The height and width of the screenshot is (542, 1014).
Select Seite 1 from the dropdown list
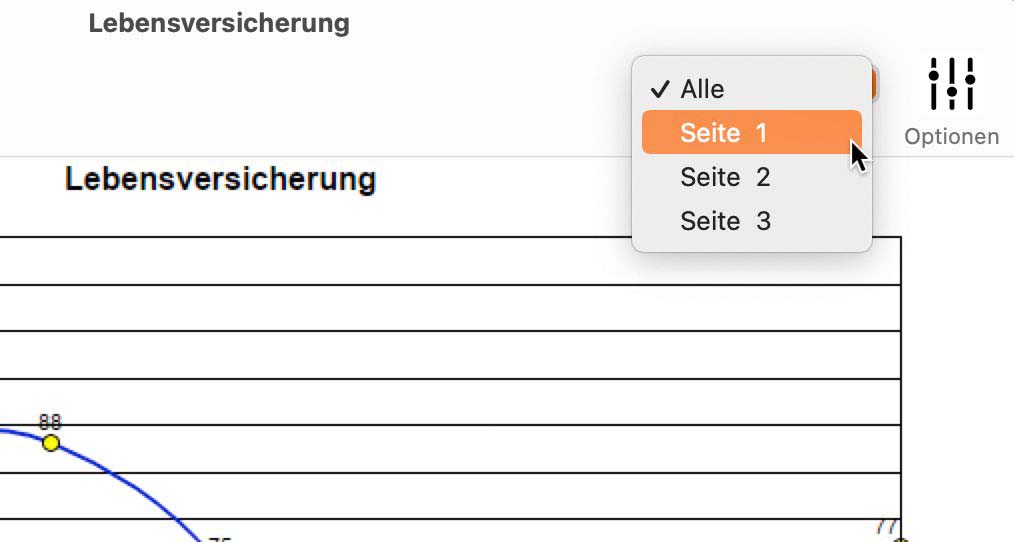click(751, 133)
